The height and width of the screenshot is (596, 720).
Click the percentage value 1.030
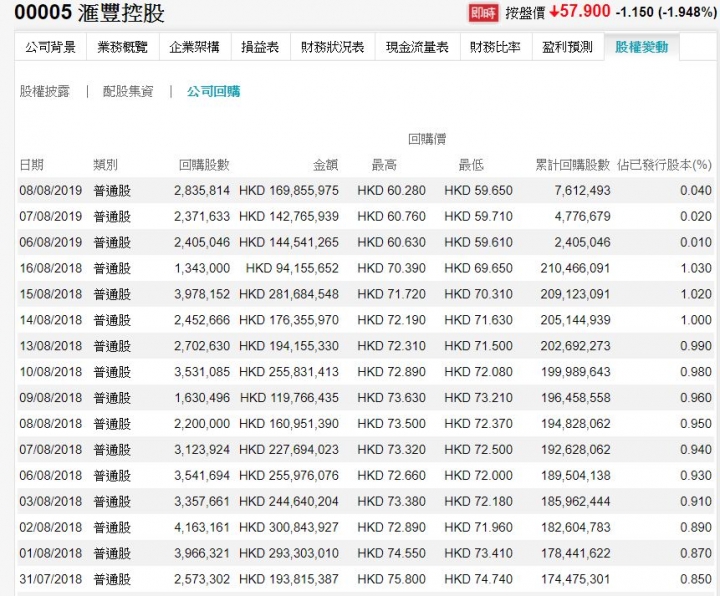[696, 268]
